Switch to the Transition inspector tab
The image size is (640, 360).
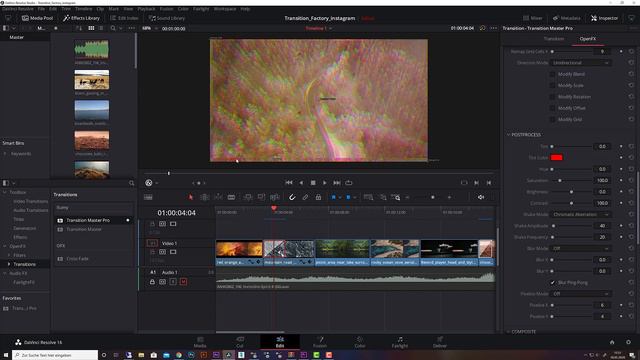pos(553,39)
